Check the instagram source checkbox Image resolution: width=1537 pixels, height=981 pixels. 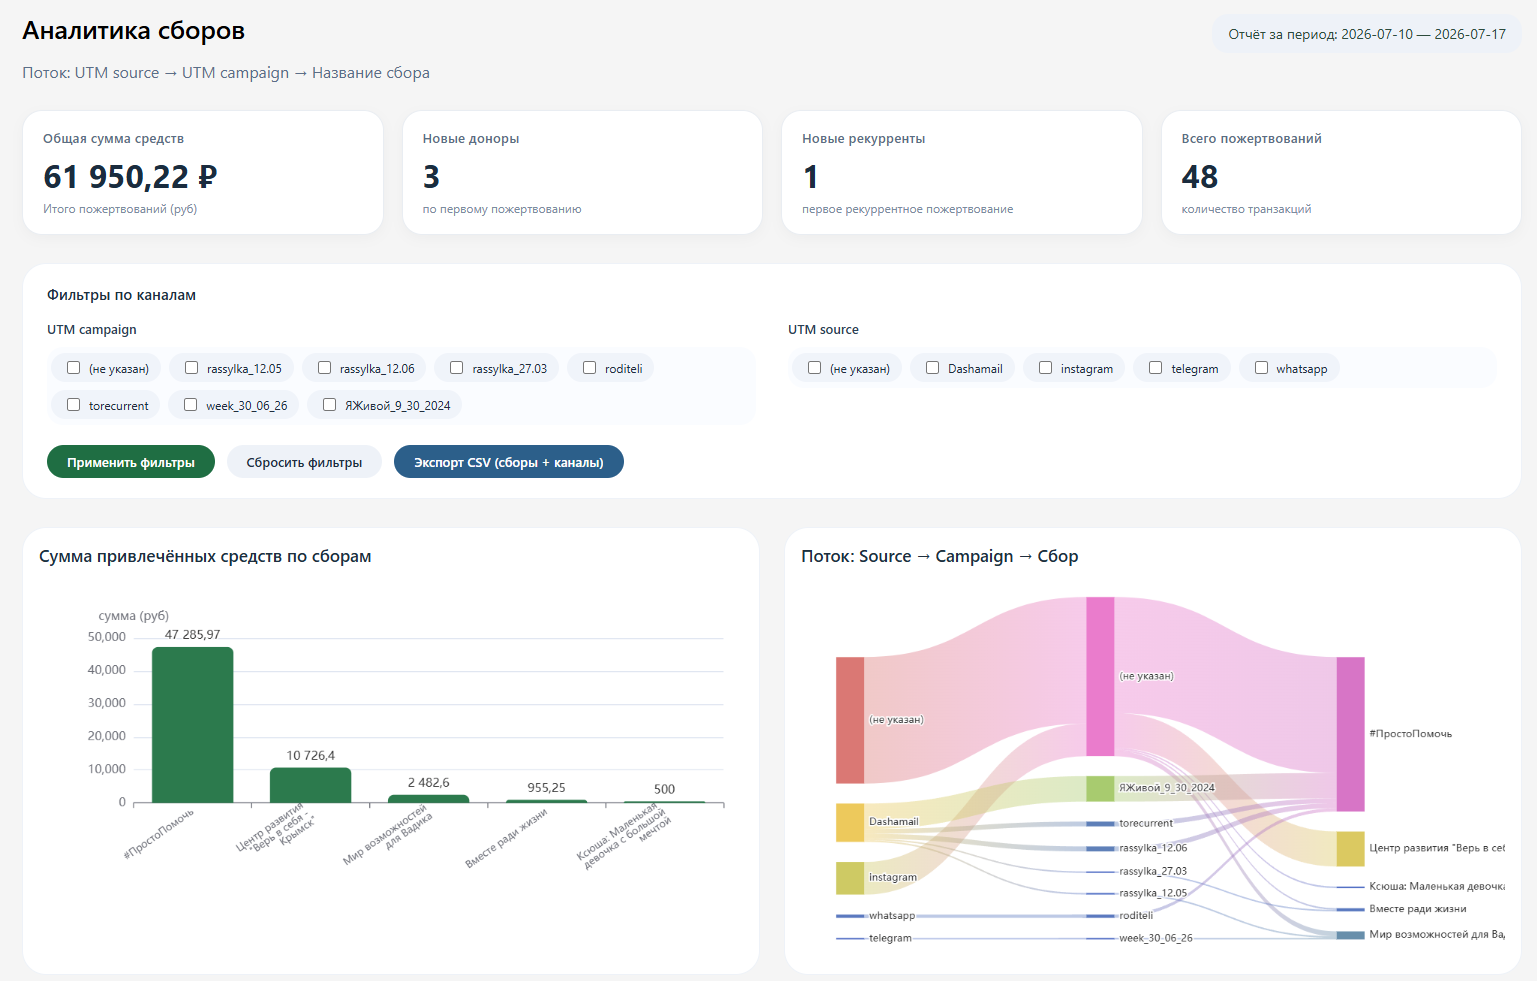[x=1046, y=368]
